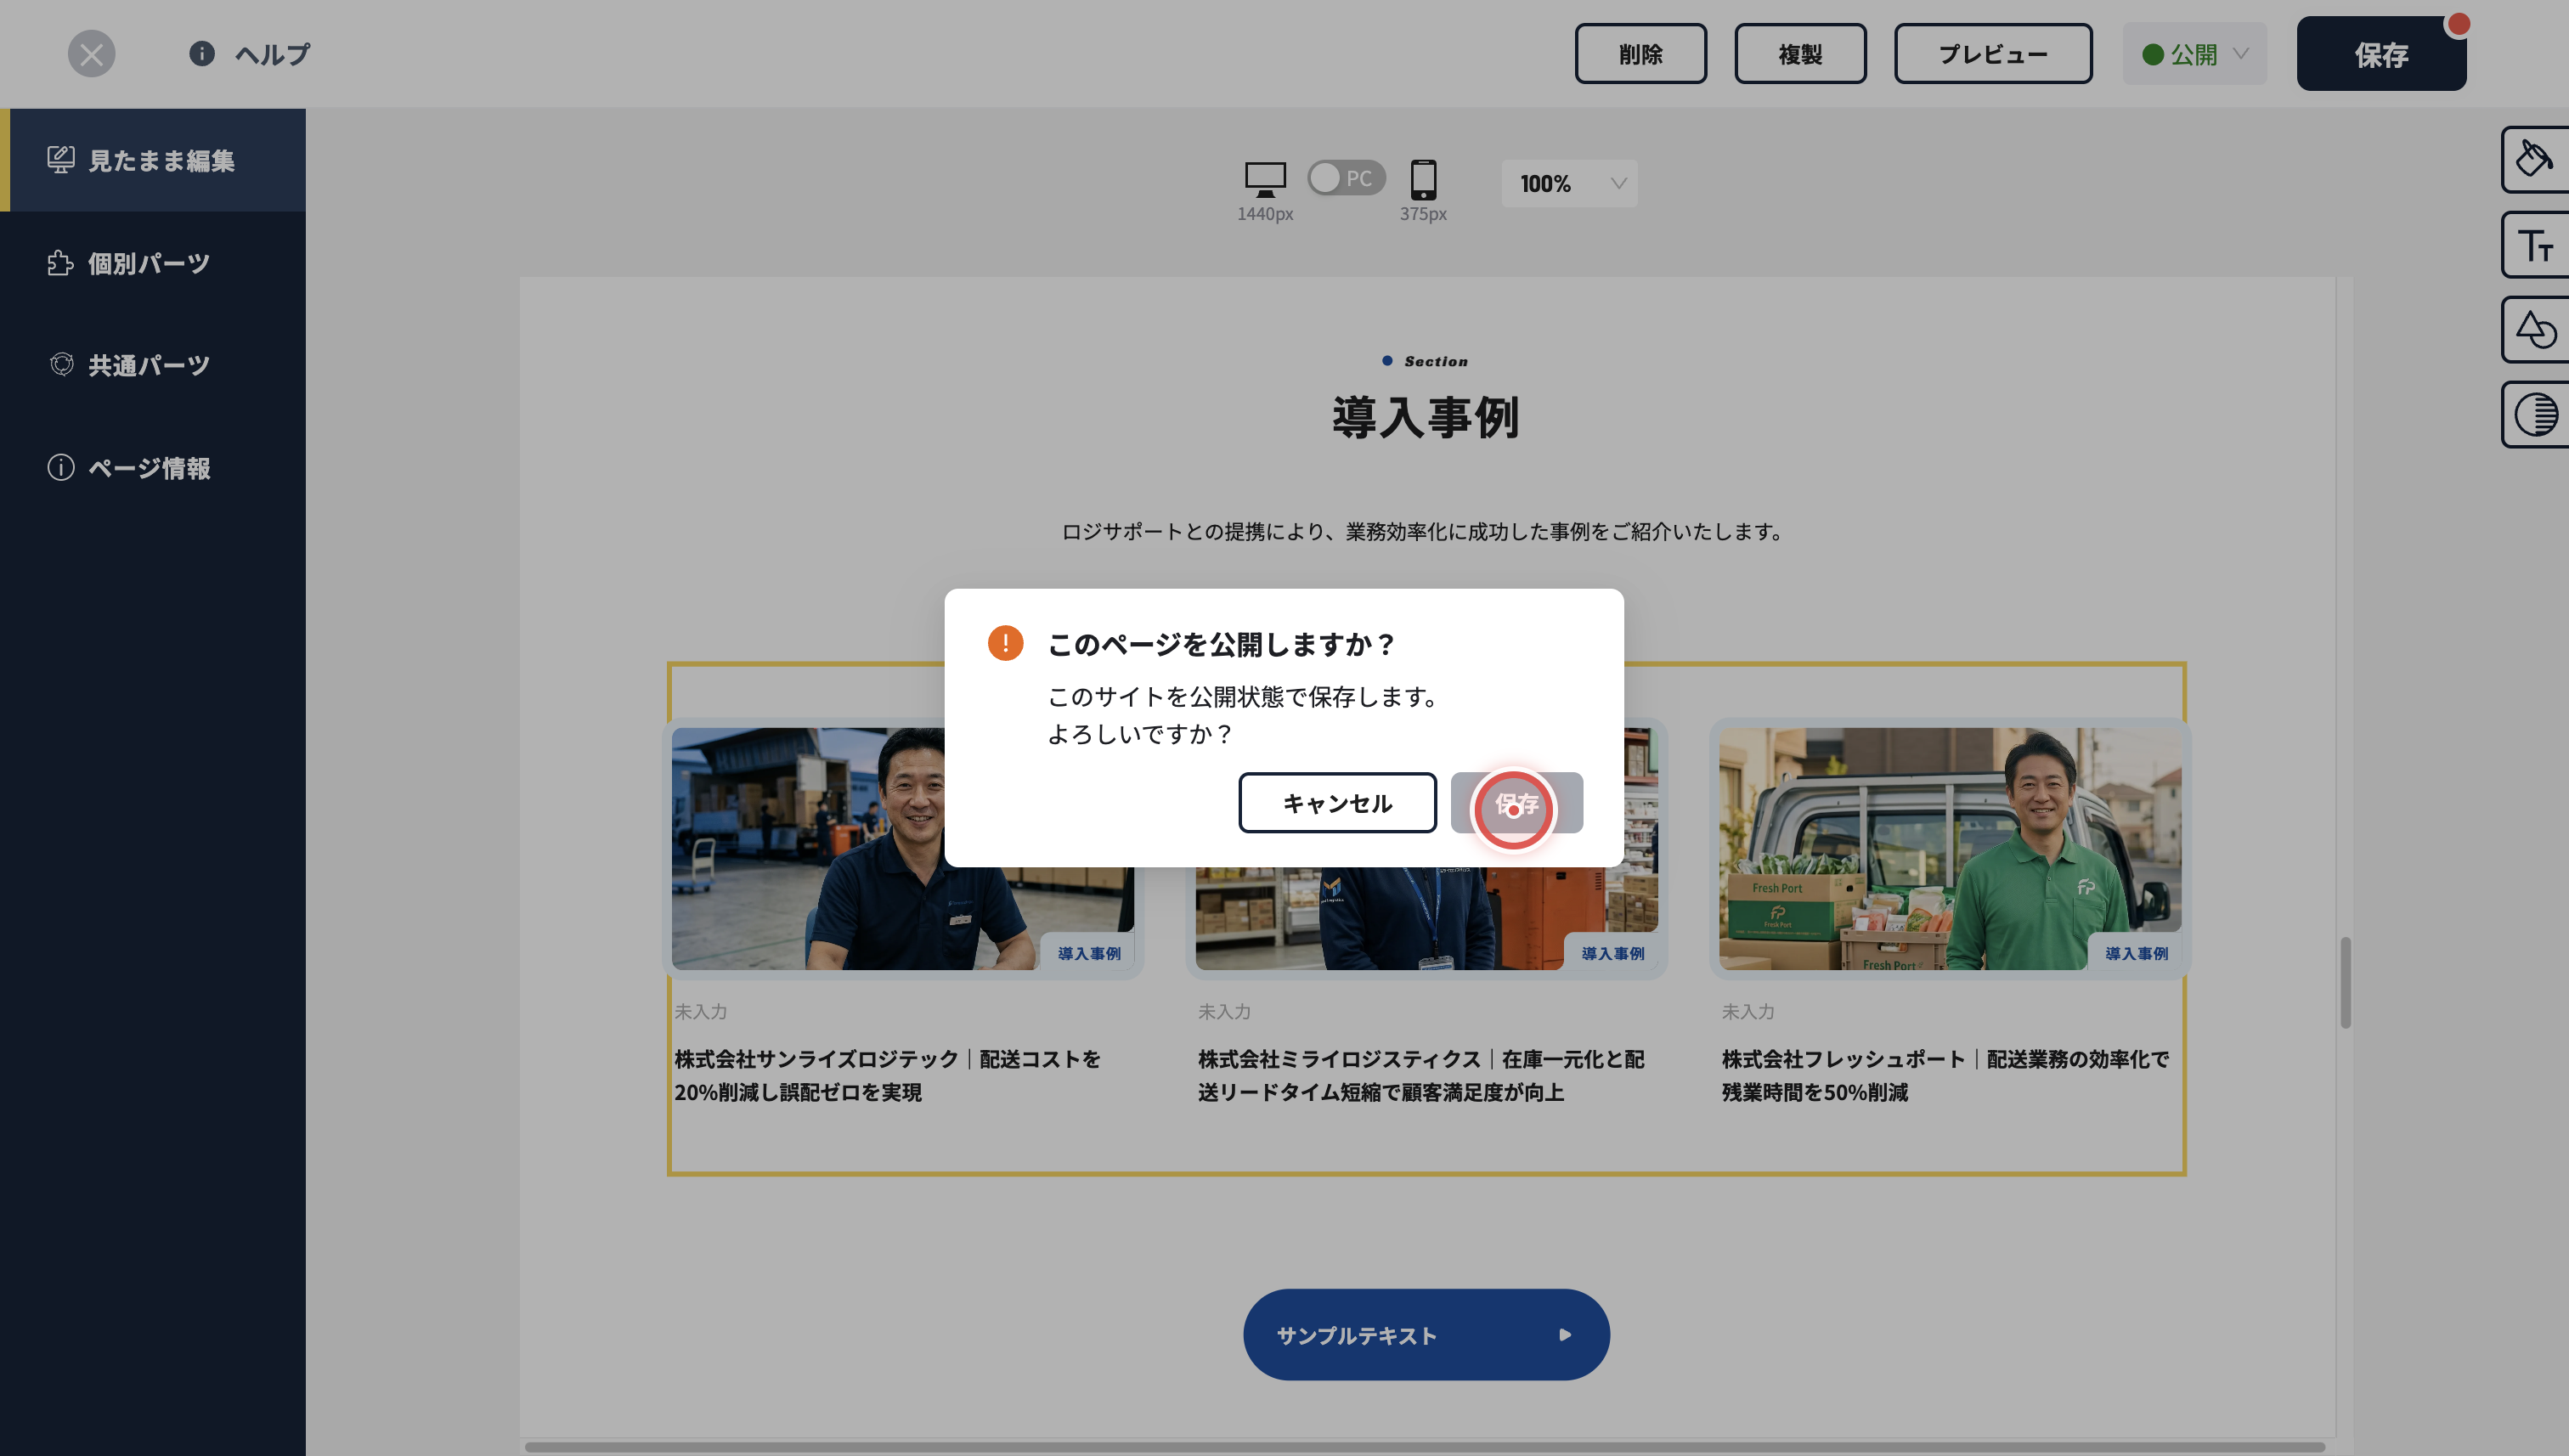
Task: Go to 個別パーツ in sidebar
Action: tap(153, 263)
